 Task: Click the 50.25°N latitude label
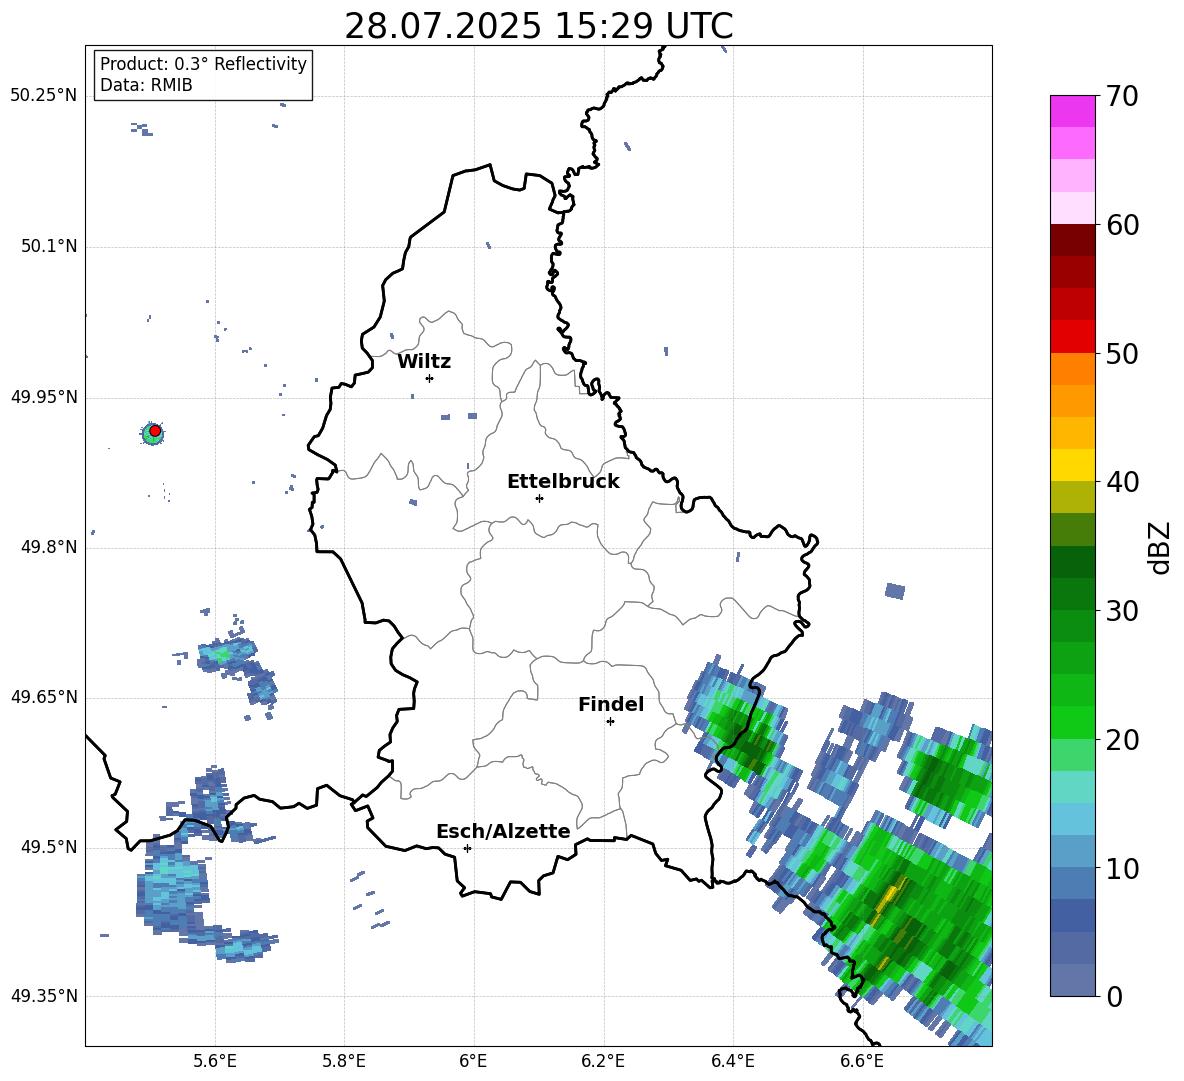click(44, 96)
